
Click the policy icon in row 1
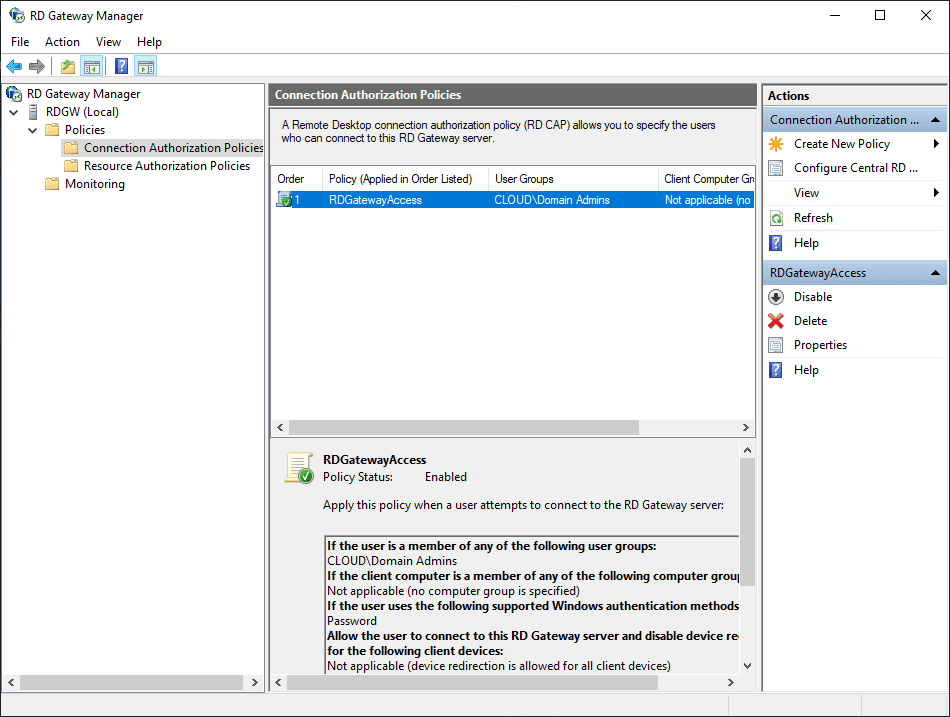click(284, 199)
